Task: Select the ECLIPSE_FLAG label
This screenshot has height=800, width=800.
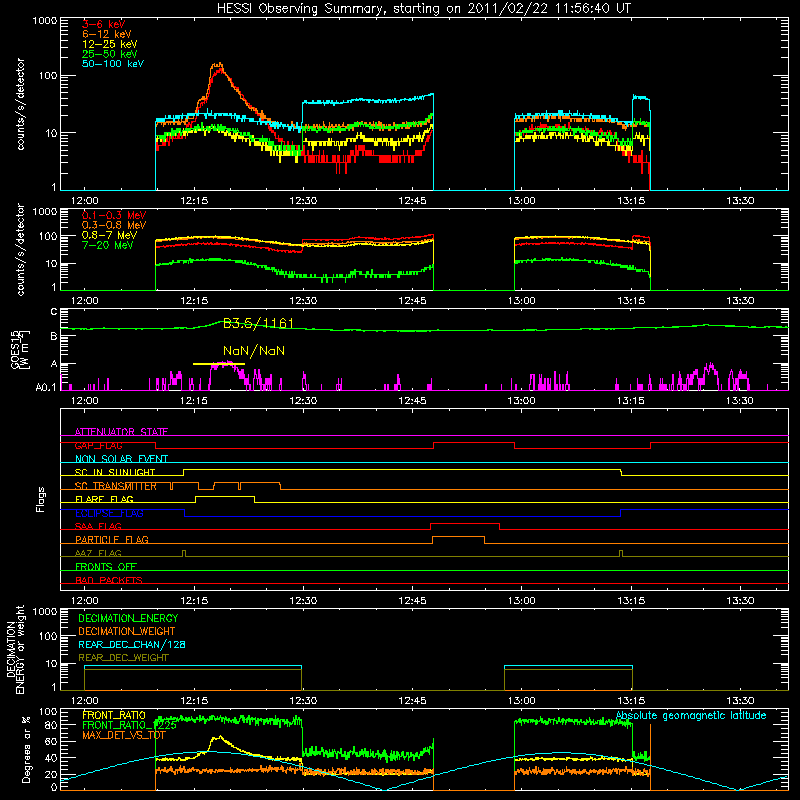Action: pyautogui.click(x=109, y=513)
